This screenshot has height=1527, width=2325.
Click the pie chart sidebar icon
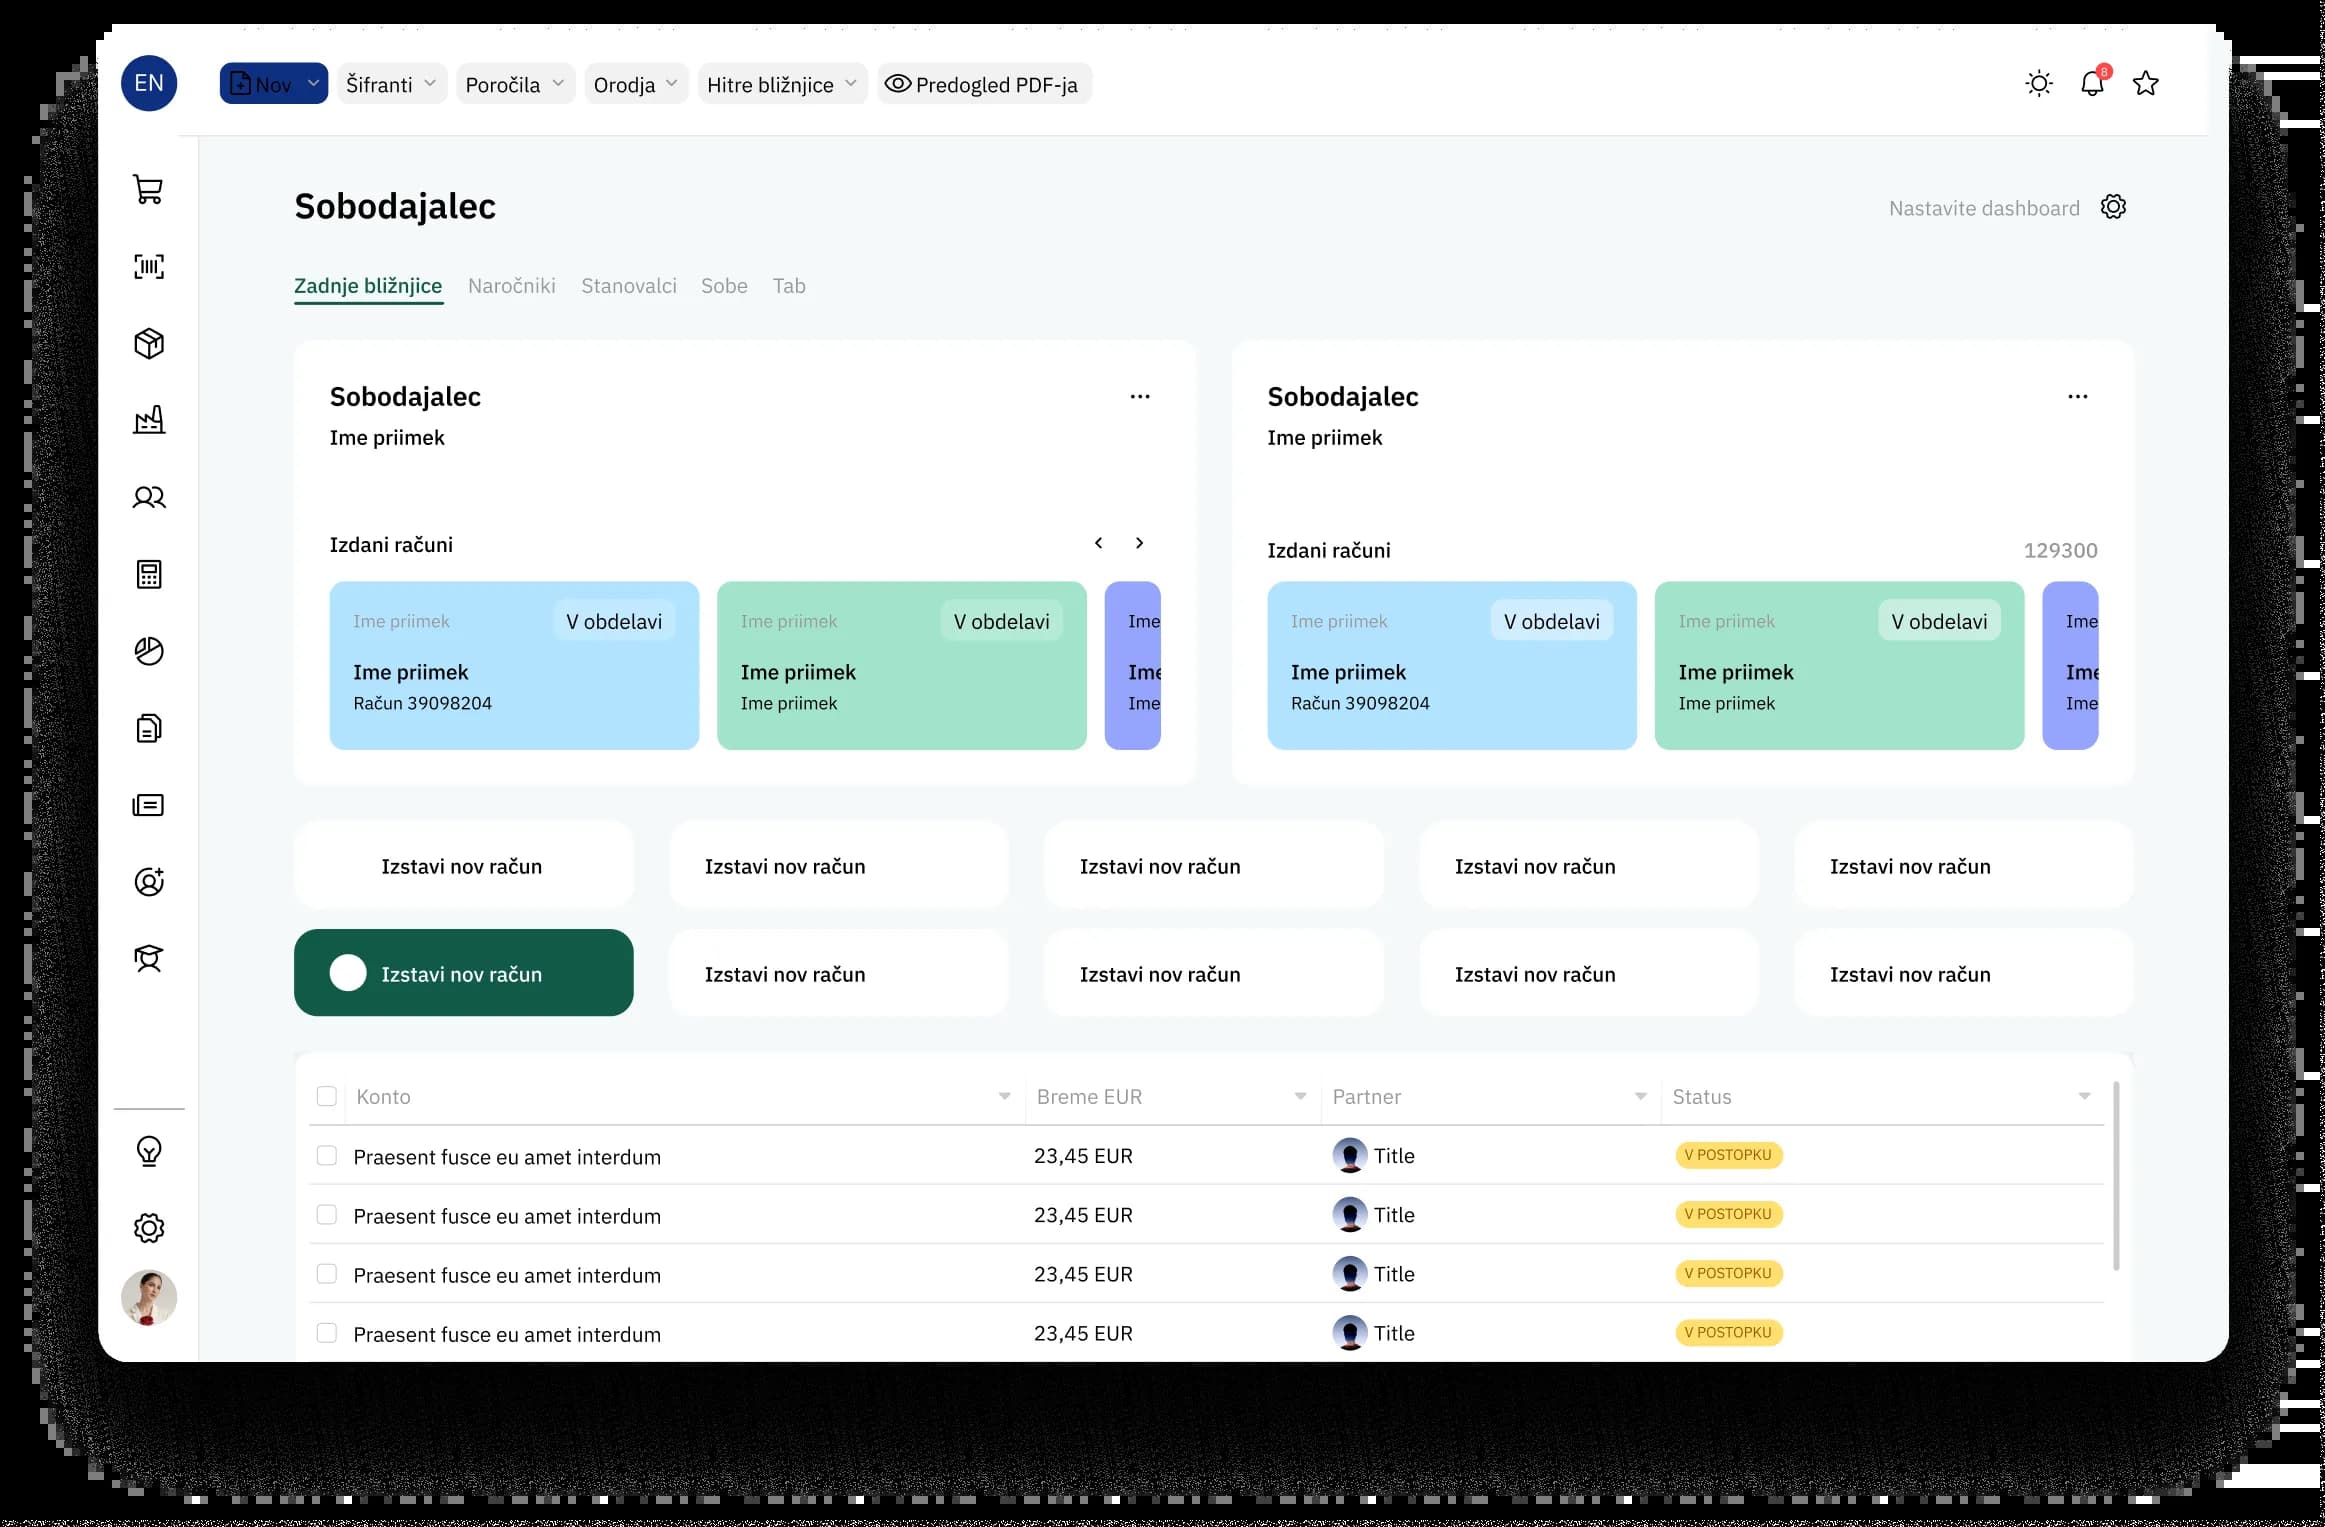click(149, 651)
